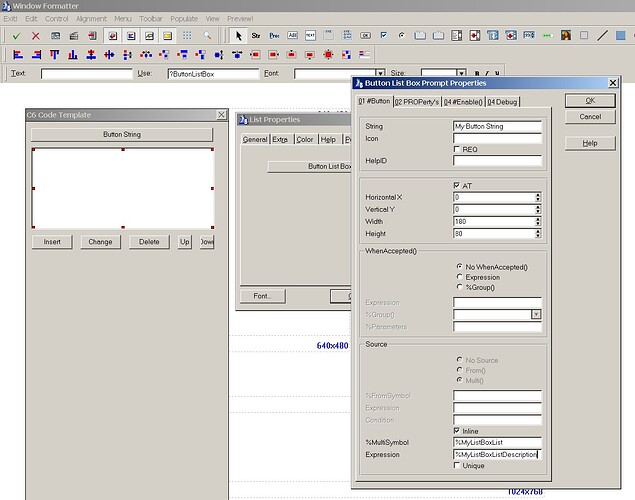635x500 pixels.
Task: Open the Populate menu
Action: click(184, 19)
